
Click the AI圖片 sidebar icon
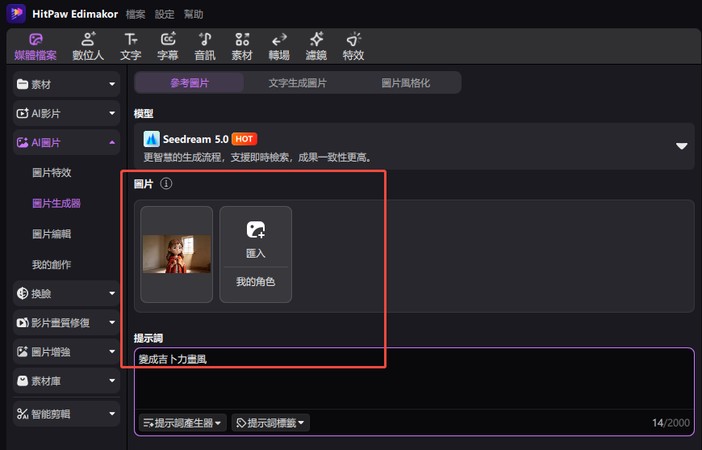tap(22, 142)
